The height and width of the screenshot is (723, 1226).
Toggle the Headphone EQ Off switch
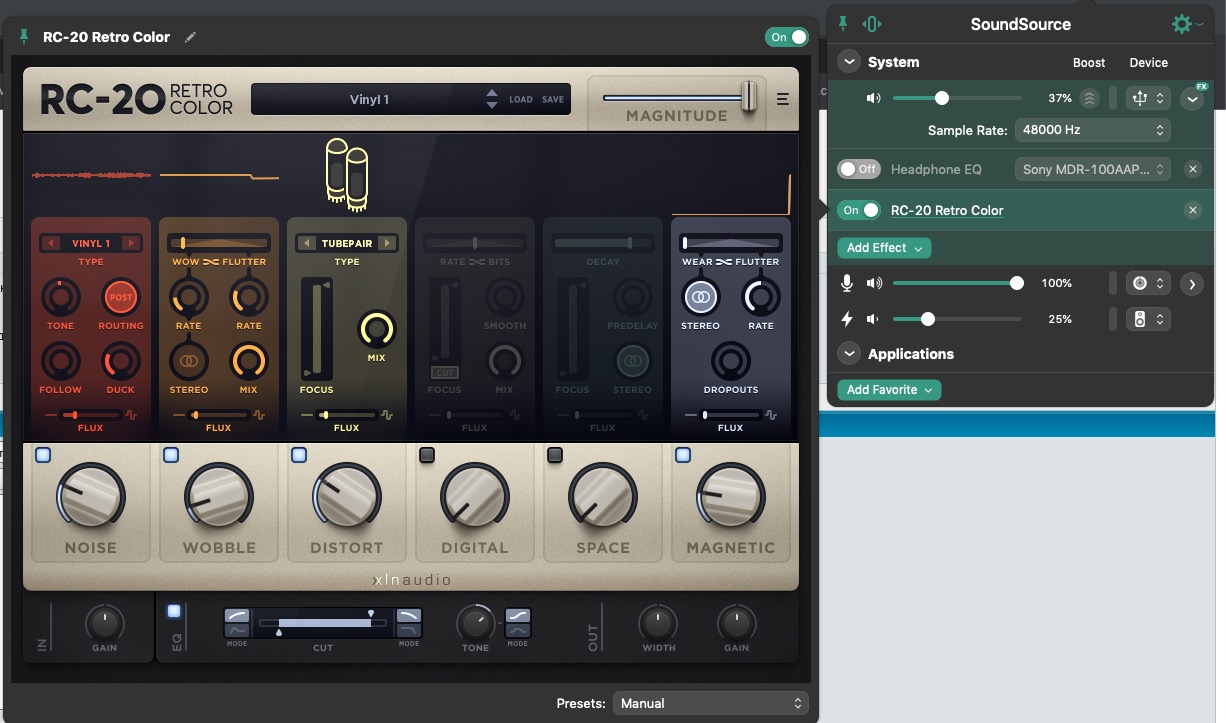coord(860,169)
